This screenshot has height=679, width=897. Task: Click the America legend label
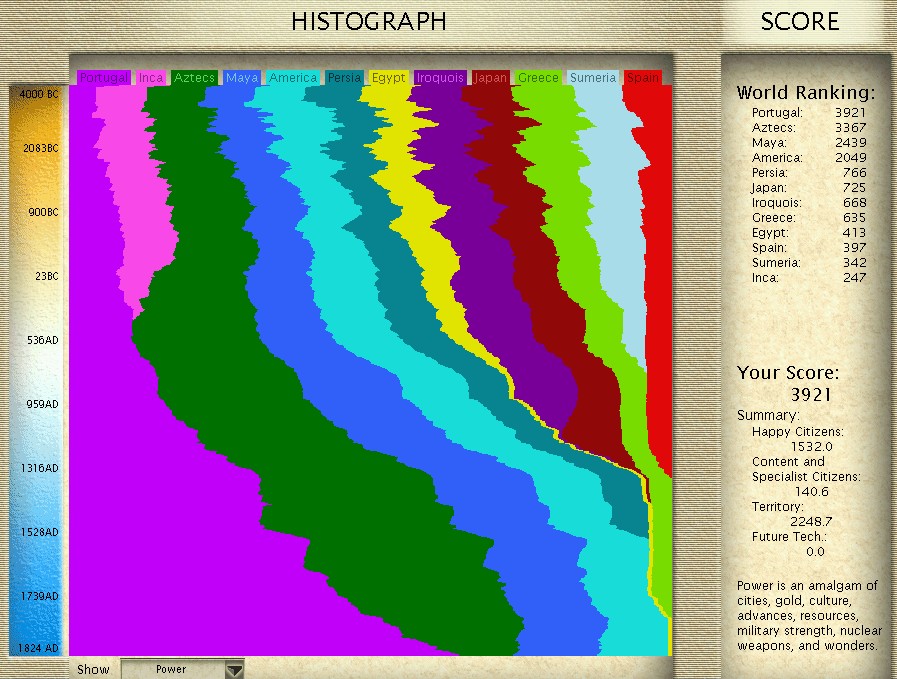point(292,77)
